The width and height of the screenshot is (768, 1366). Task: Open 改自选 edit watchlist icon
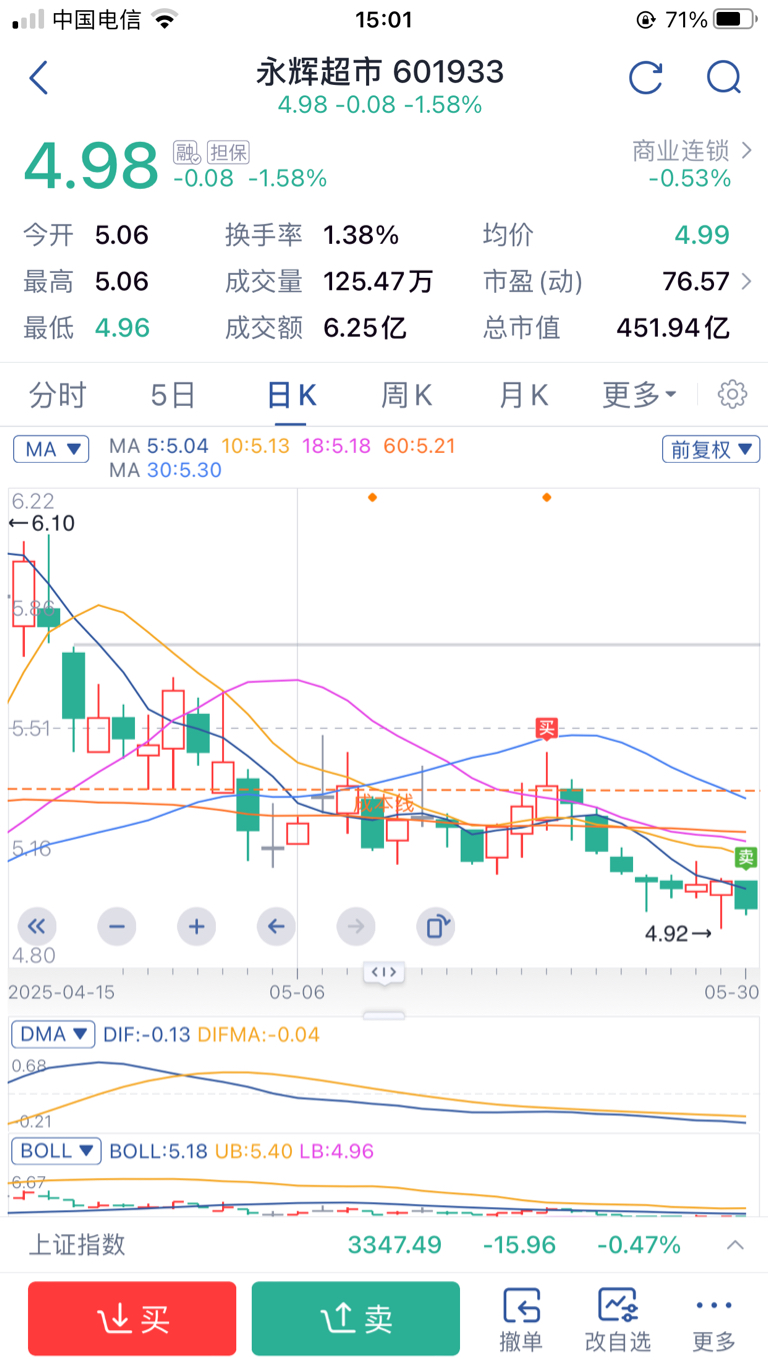point(617,1320)
